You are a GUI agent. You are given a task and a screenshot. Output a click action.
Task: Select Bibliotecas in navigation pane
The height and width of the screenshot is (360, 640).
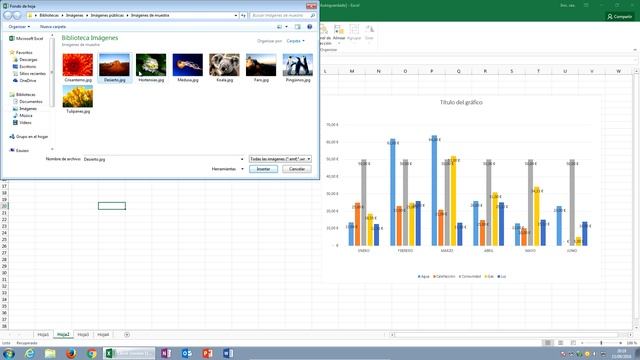coord(22,95)
